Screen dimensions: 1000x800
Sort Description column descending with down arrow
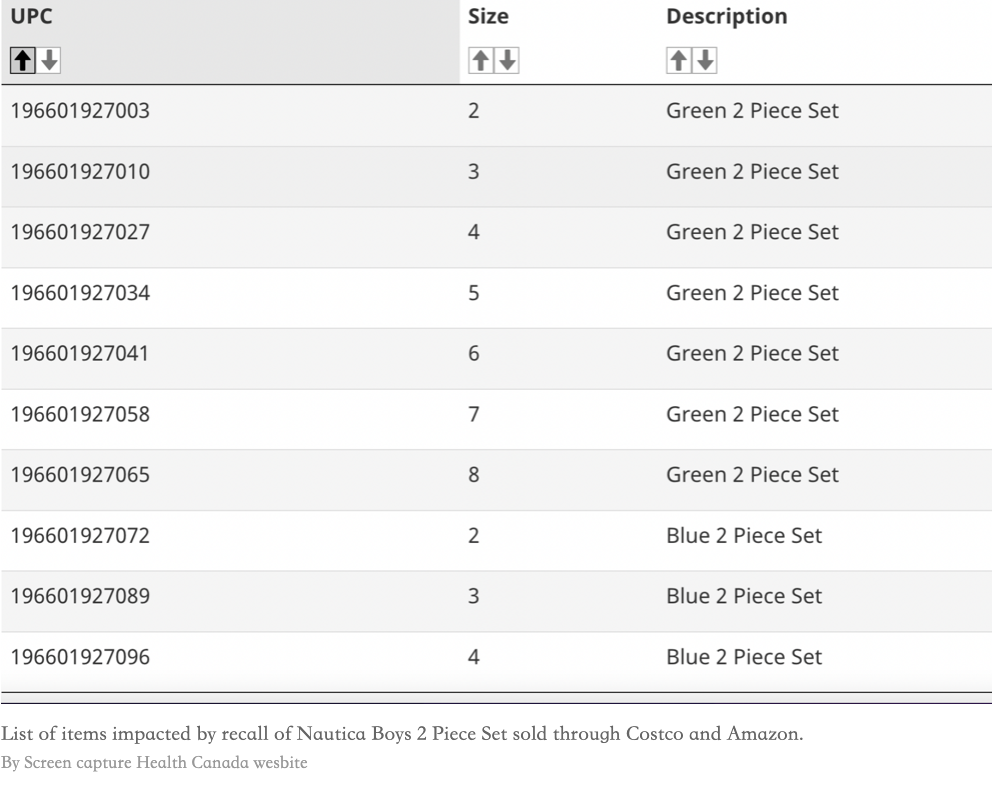(x=705, y=61)
